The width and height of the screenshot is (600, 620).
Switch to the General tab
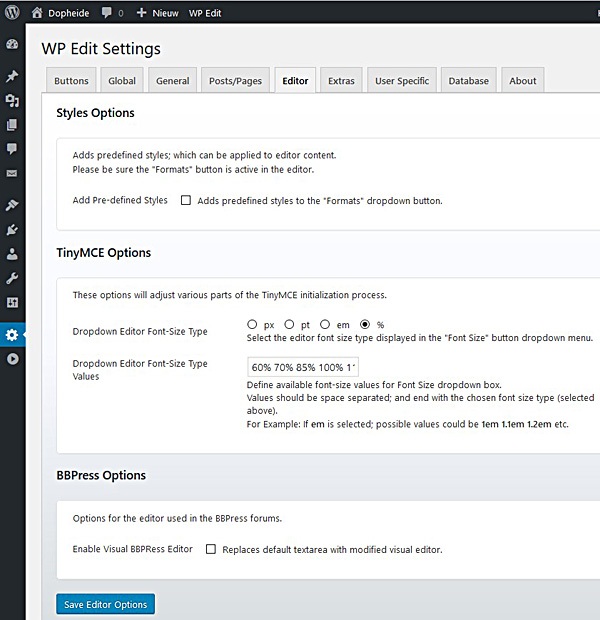172,80
